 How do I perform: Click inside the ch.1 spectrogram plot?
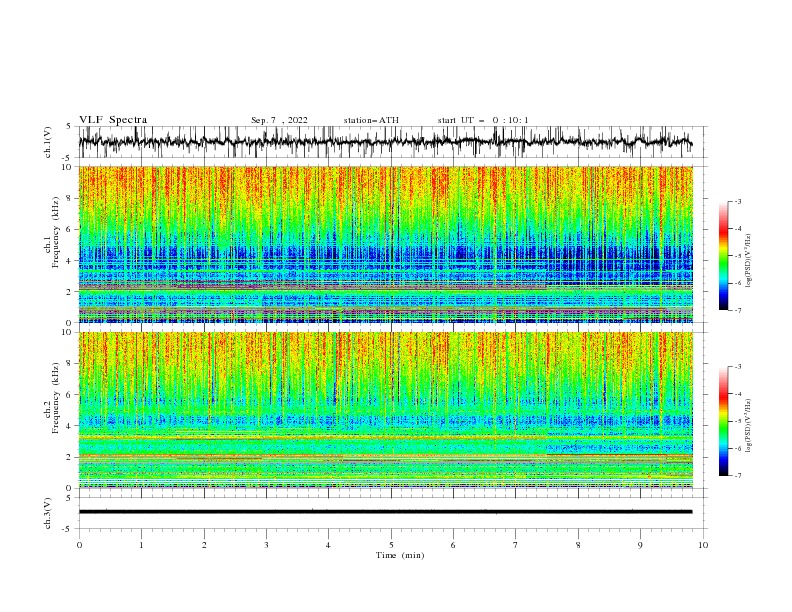pos(386,244)
